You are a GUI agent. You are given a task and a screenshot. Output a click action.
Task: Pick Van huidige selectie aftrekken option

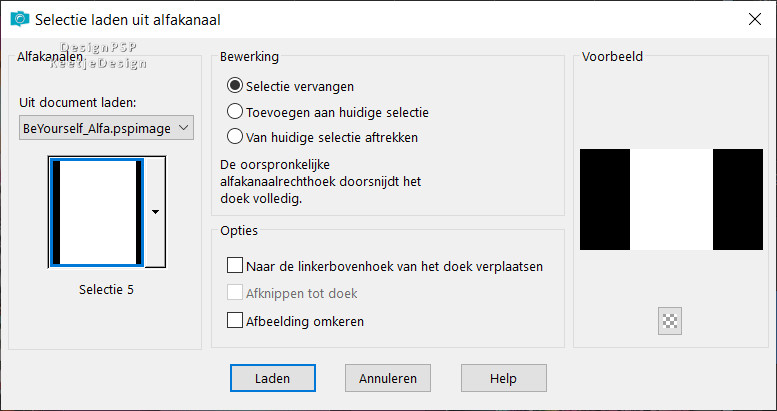236,137
